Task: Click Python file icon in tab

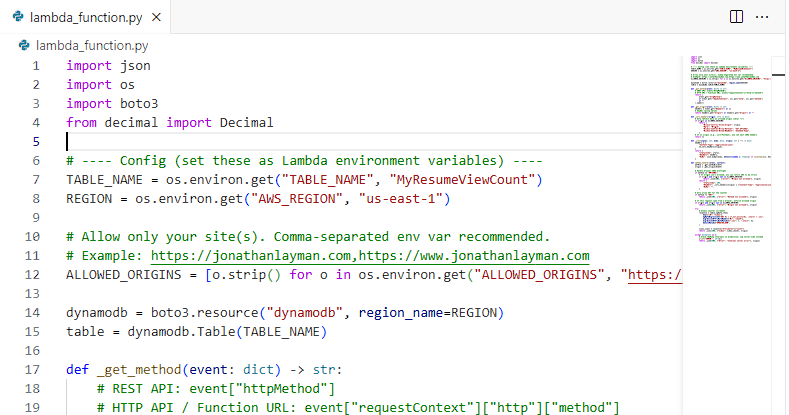Action: [18, 17]
